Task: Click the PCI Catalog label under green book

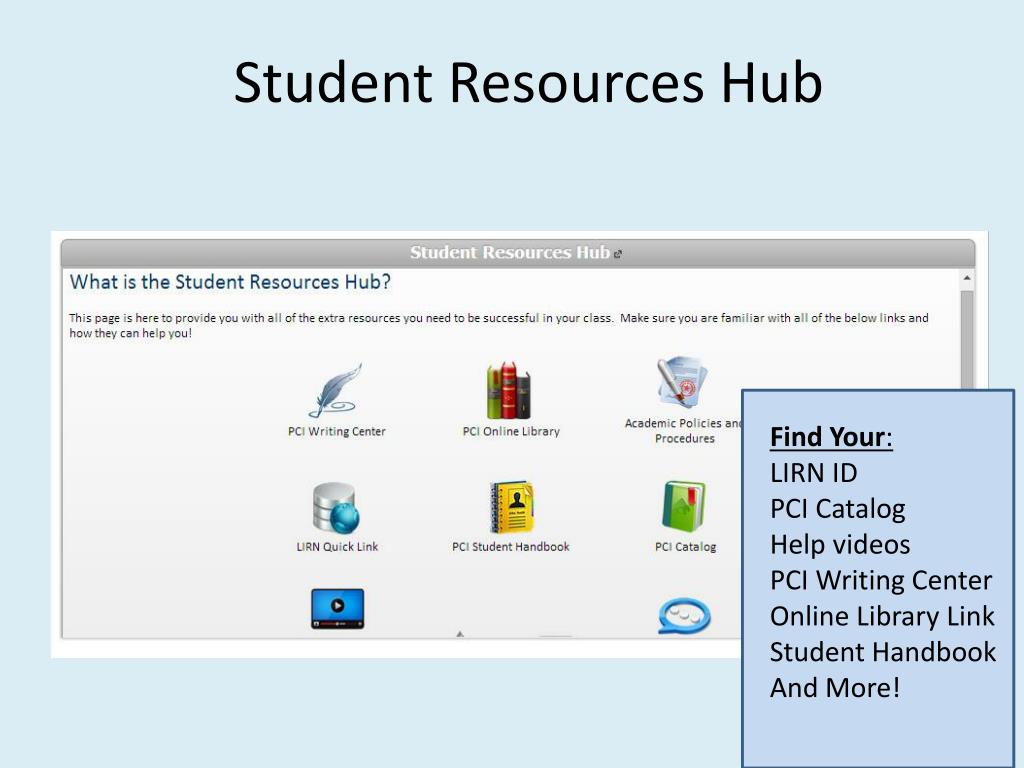Action: 686,547
